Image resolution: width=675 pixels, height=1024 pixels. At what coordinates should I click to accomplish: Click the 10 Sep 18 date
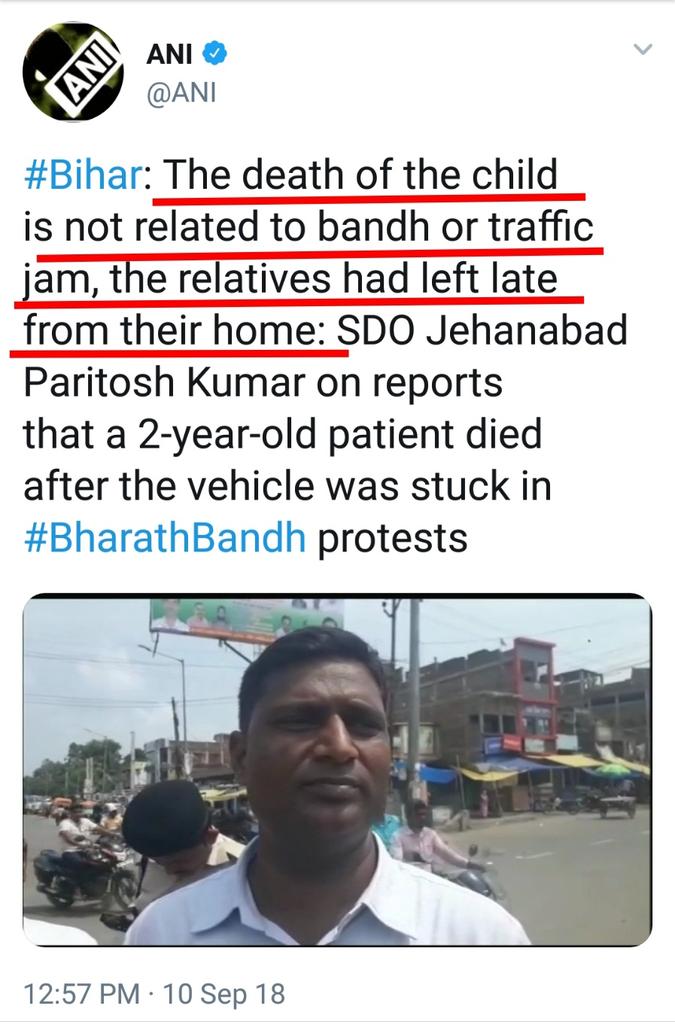point(224,994)
